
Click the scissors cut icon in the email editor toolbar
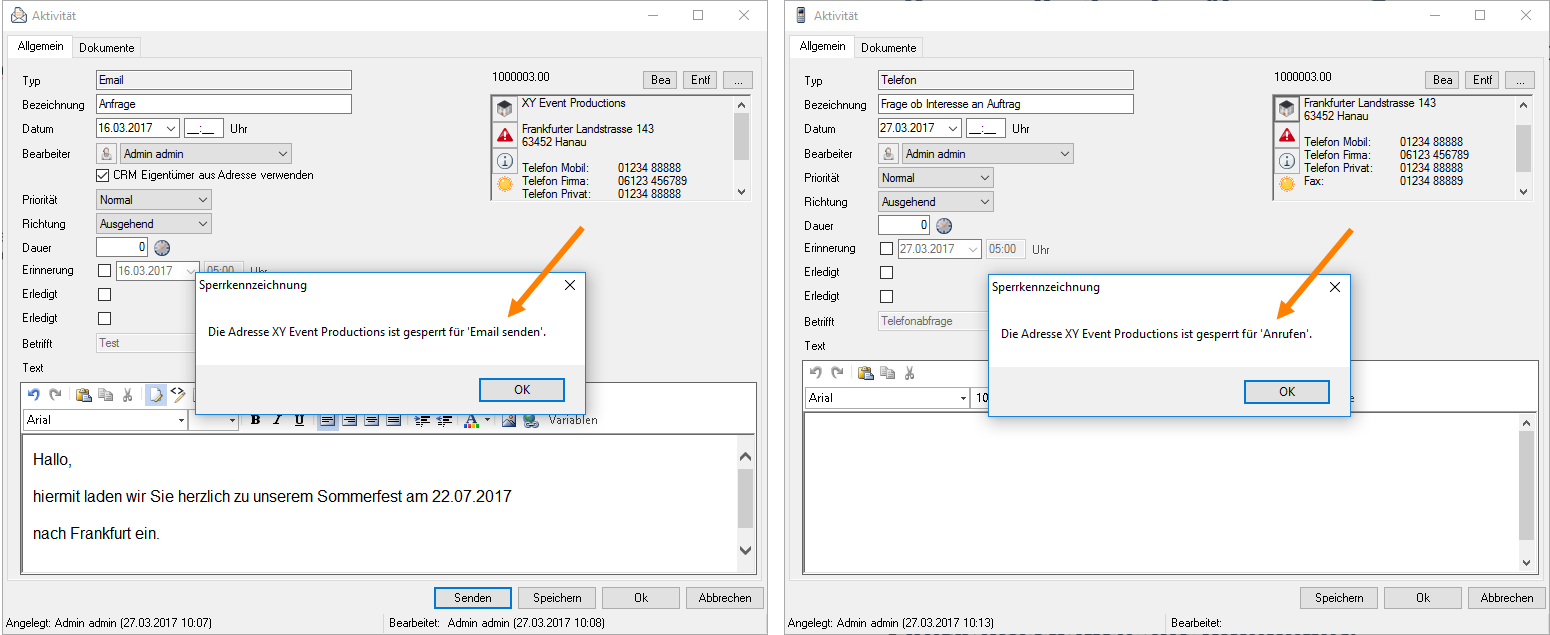coord(127,395)
